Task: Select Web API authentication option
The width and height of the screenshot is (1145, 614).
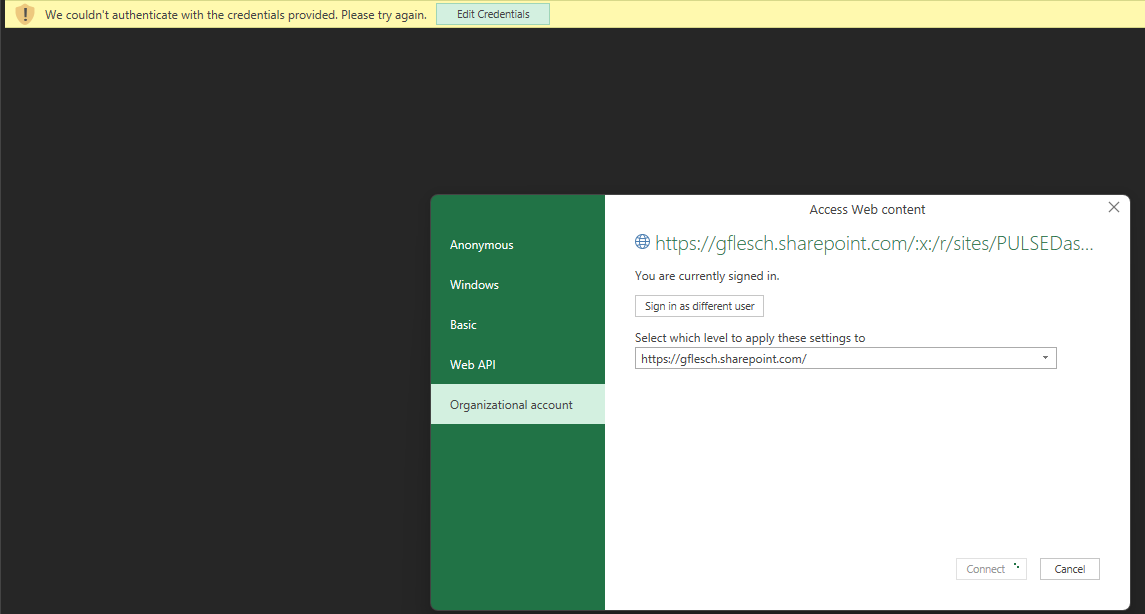Action: point(518,364)
